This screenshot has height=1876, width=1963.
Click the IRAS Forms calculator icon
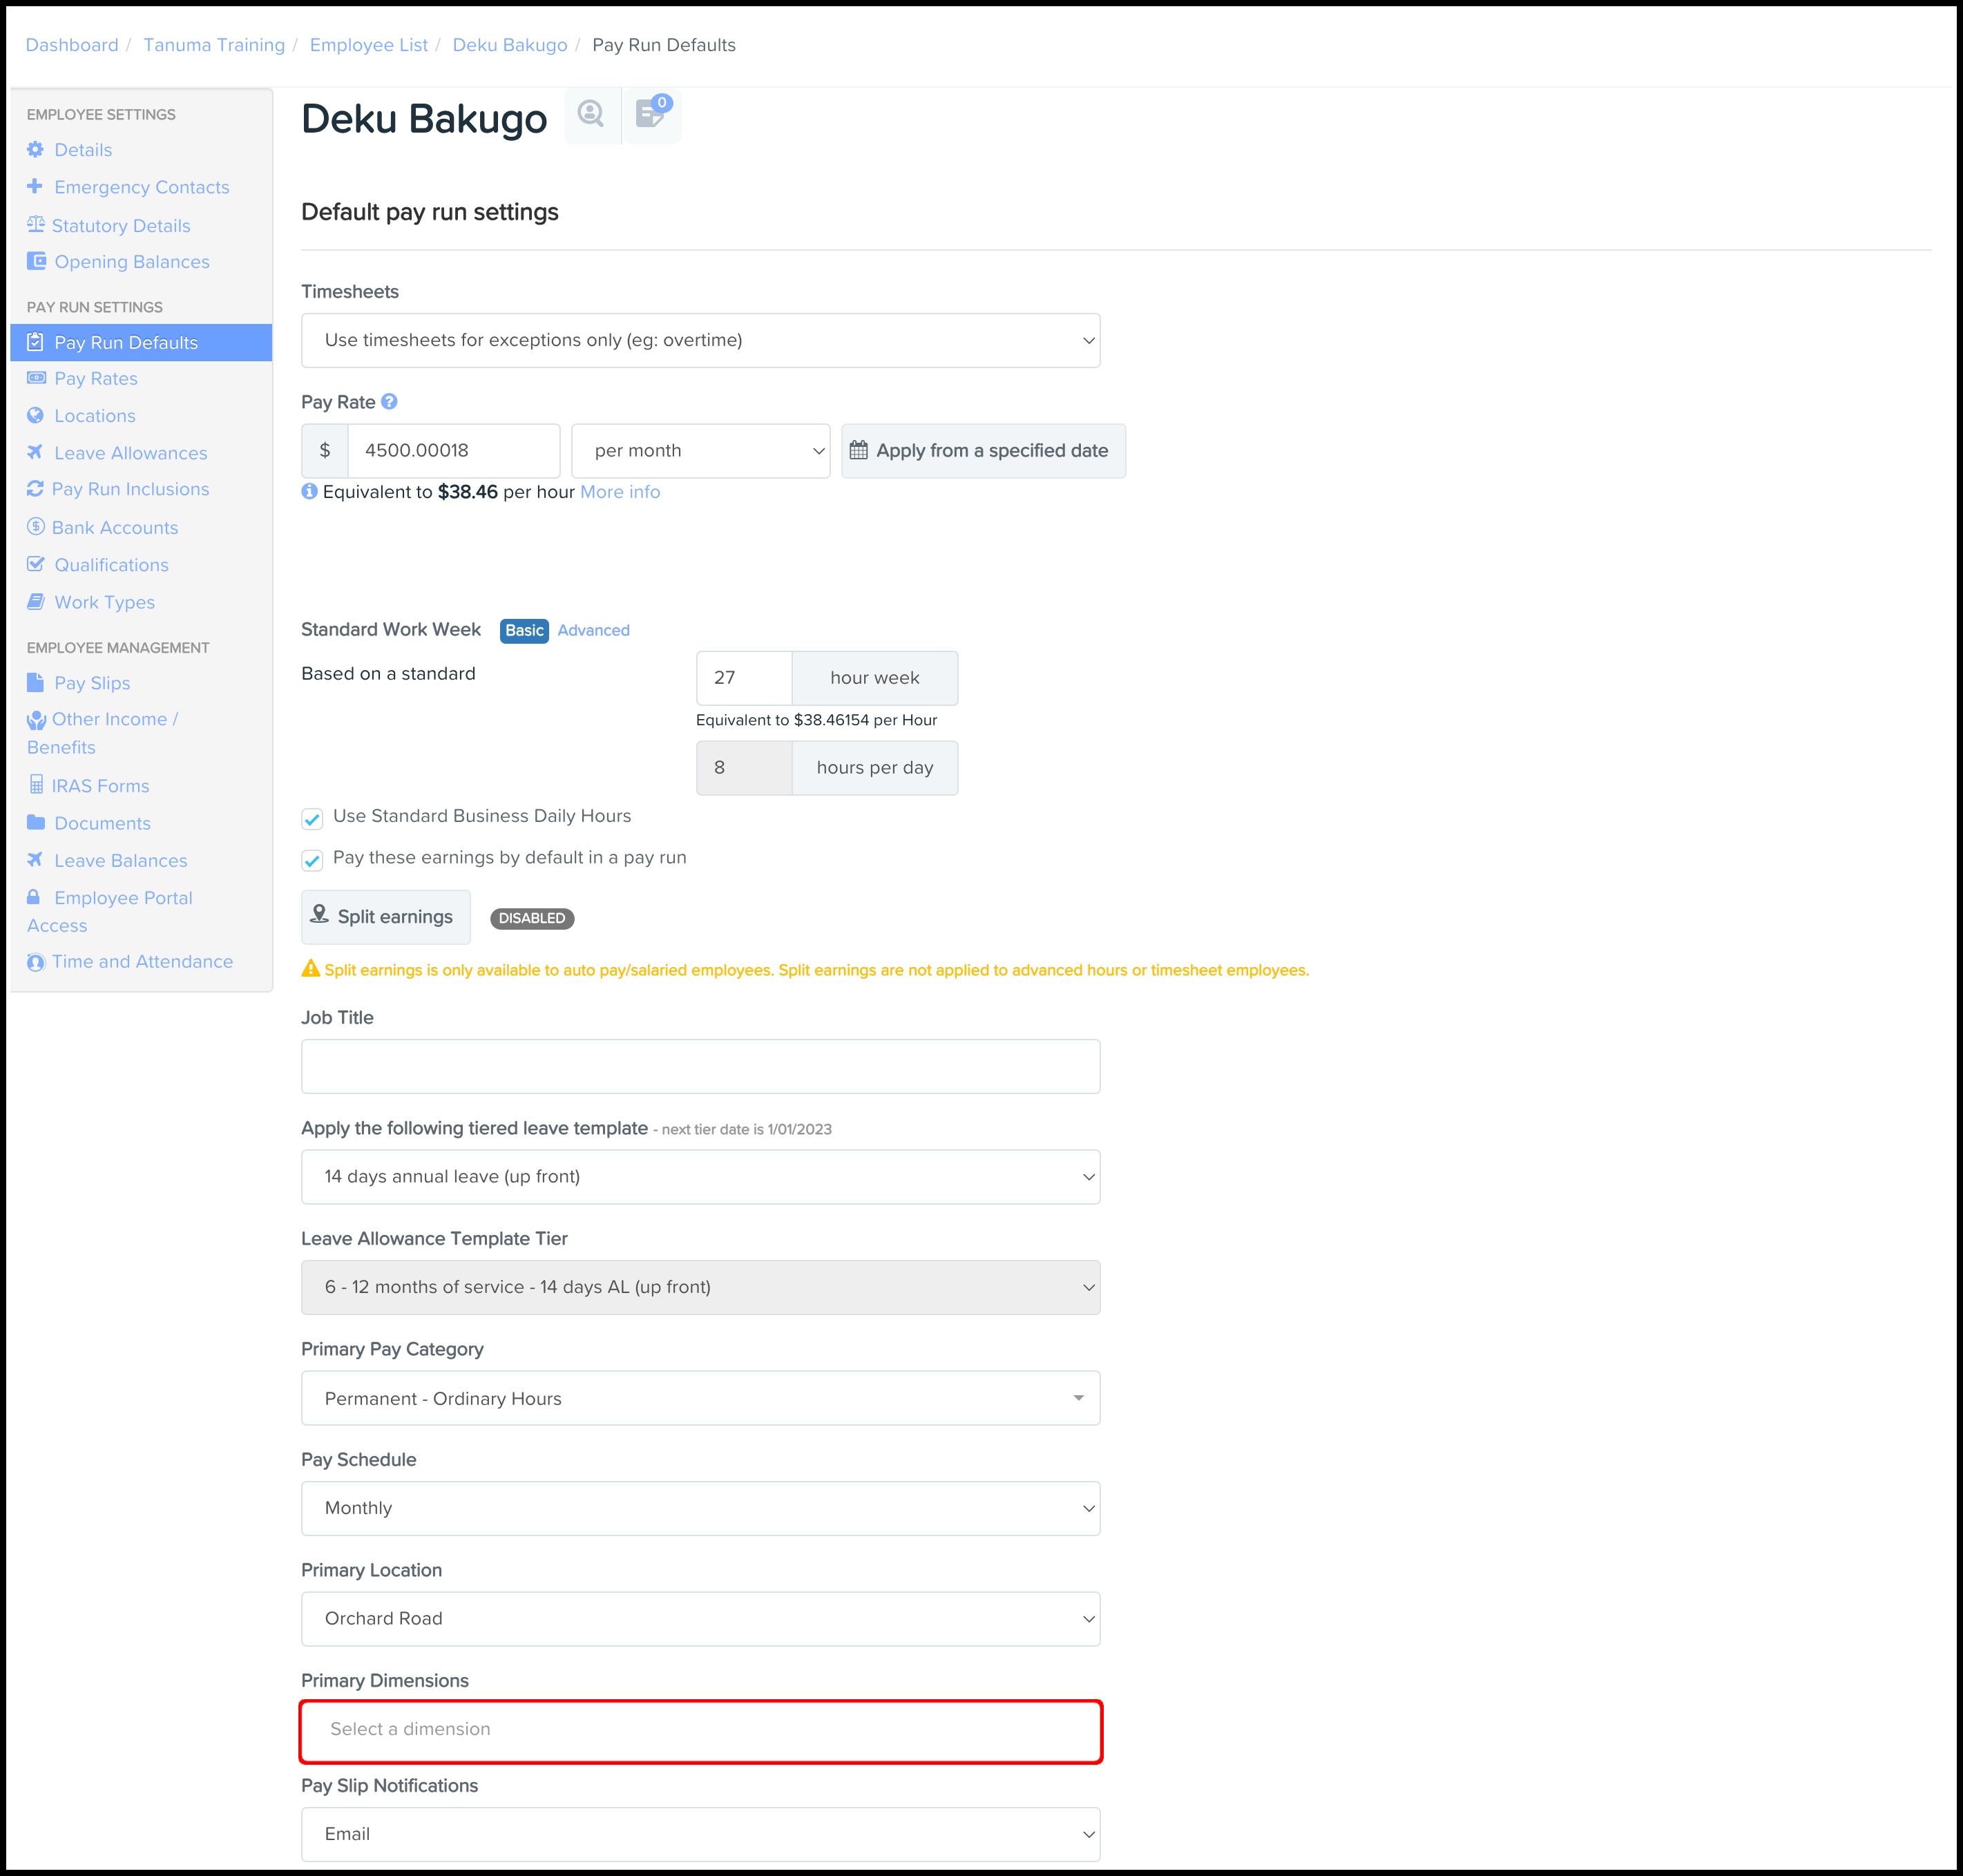[36, 785]
